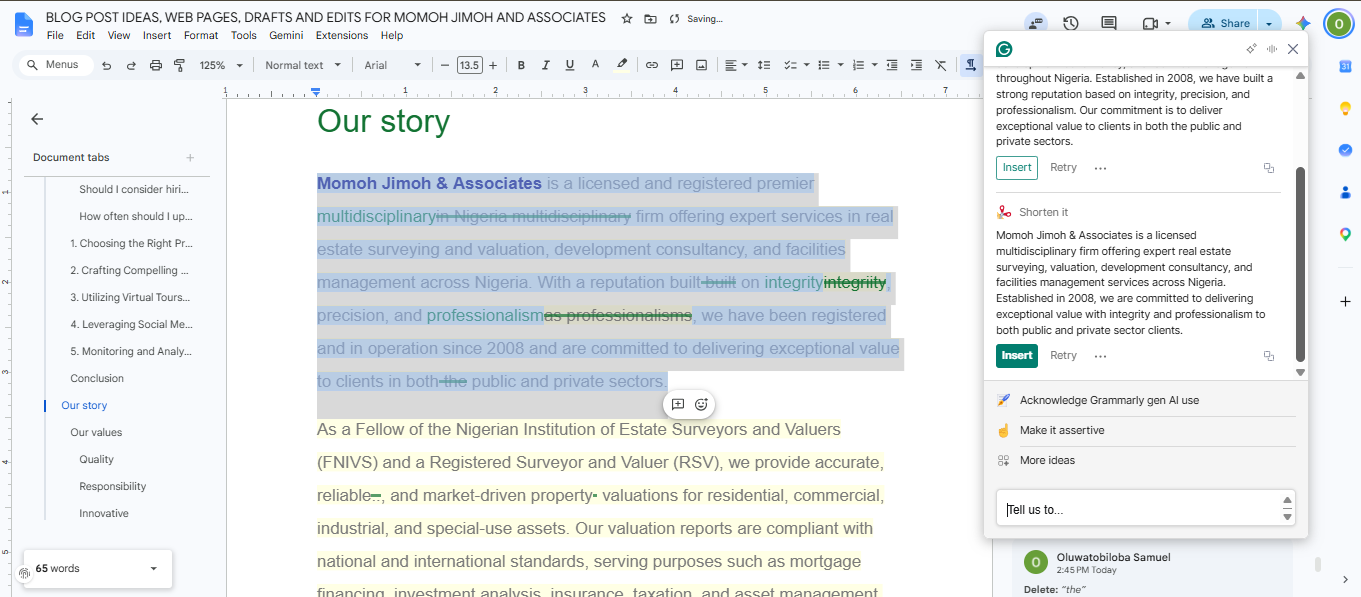The width and height of the screenshot is (1361, 597).
Task: Toggle bold formatting
Action: (521, 65)
